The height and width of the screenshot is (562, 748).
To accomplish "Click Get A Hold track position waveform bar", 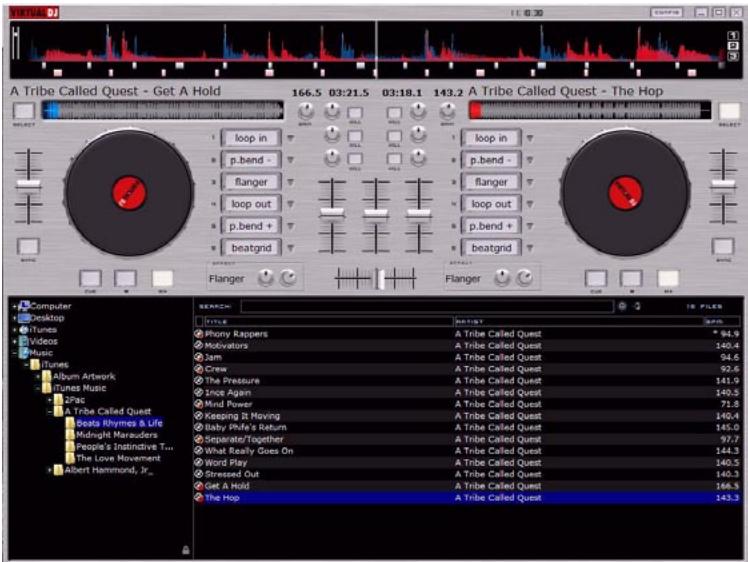I will tap(162, 111).
